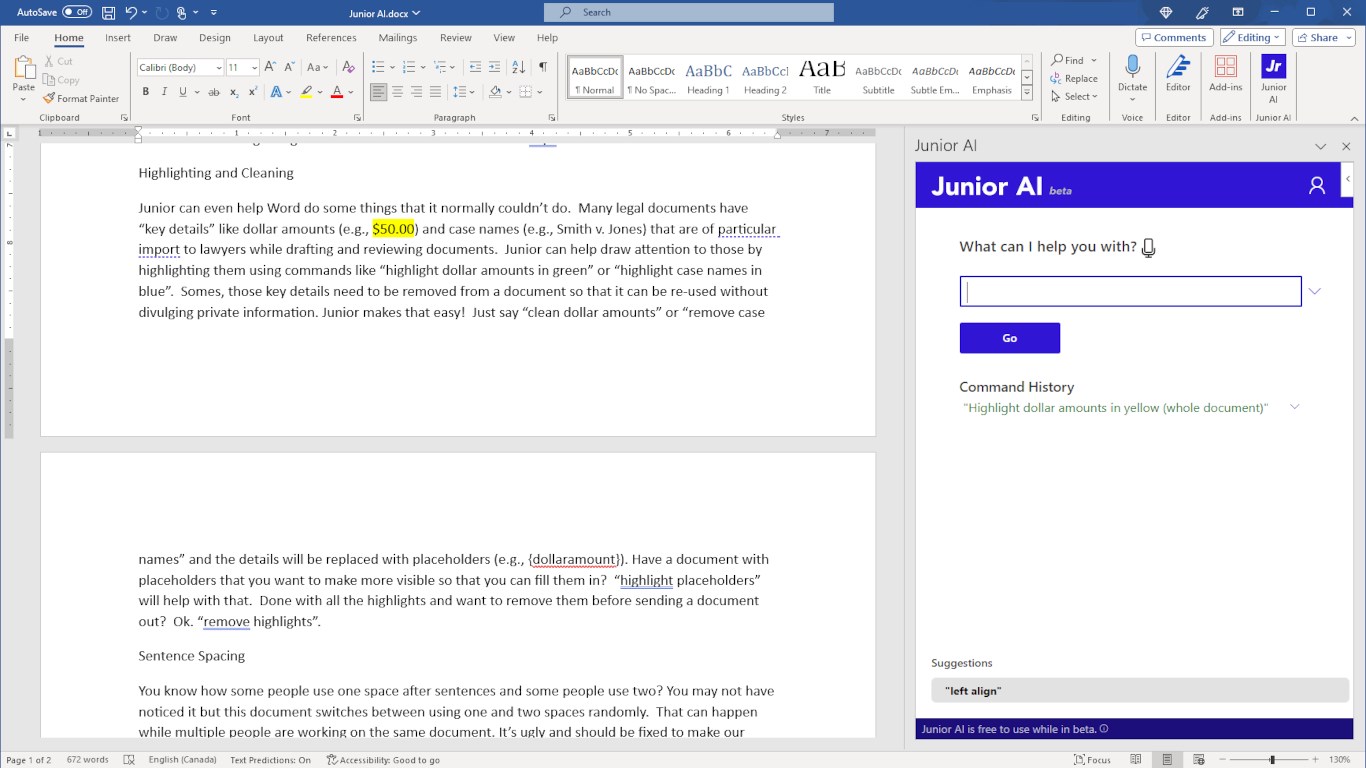Click the Search box in the title bar
Image resolution: width=1366 pixels, height=768 pixels.
[x=688, y=12]
